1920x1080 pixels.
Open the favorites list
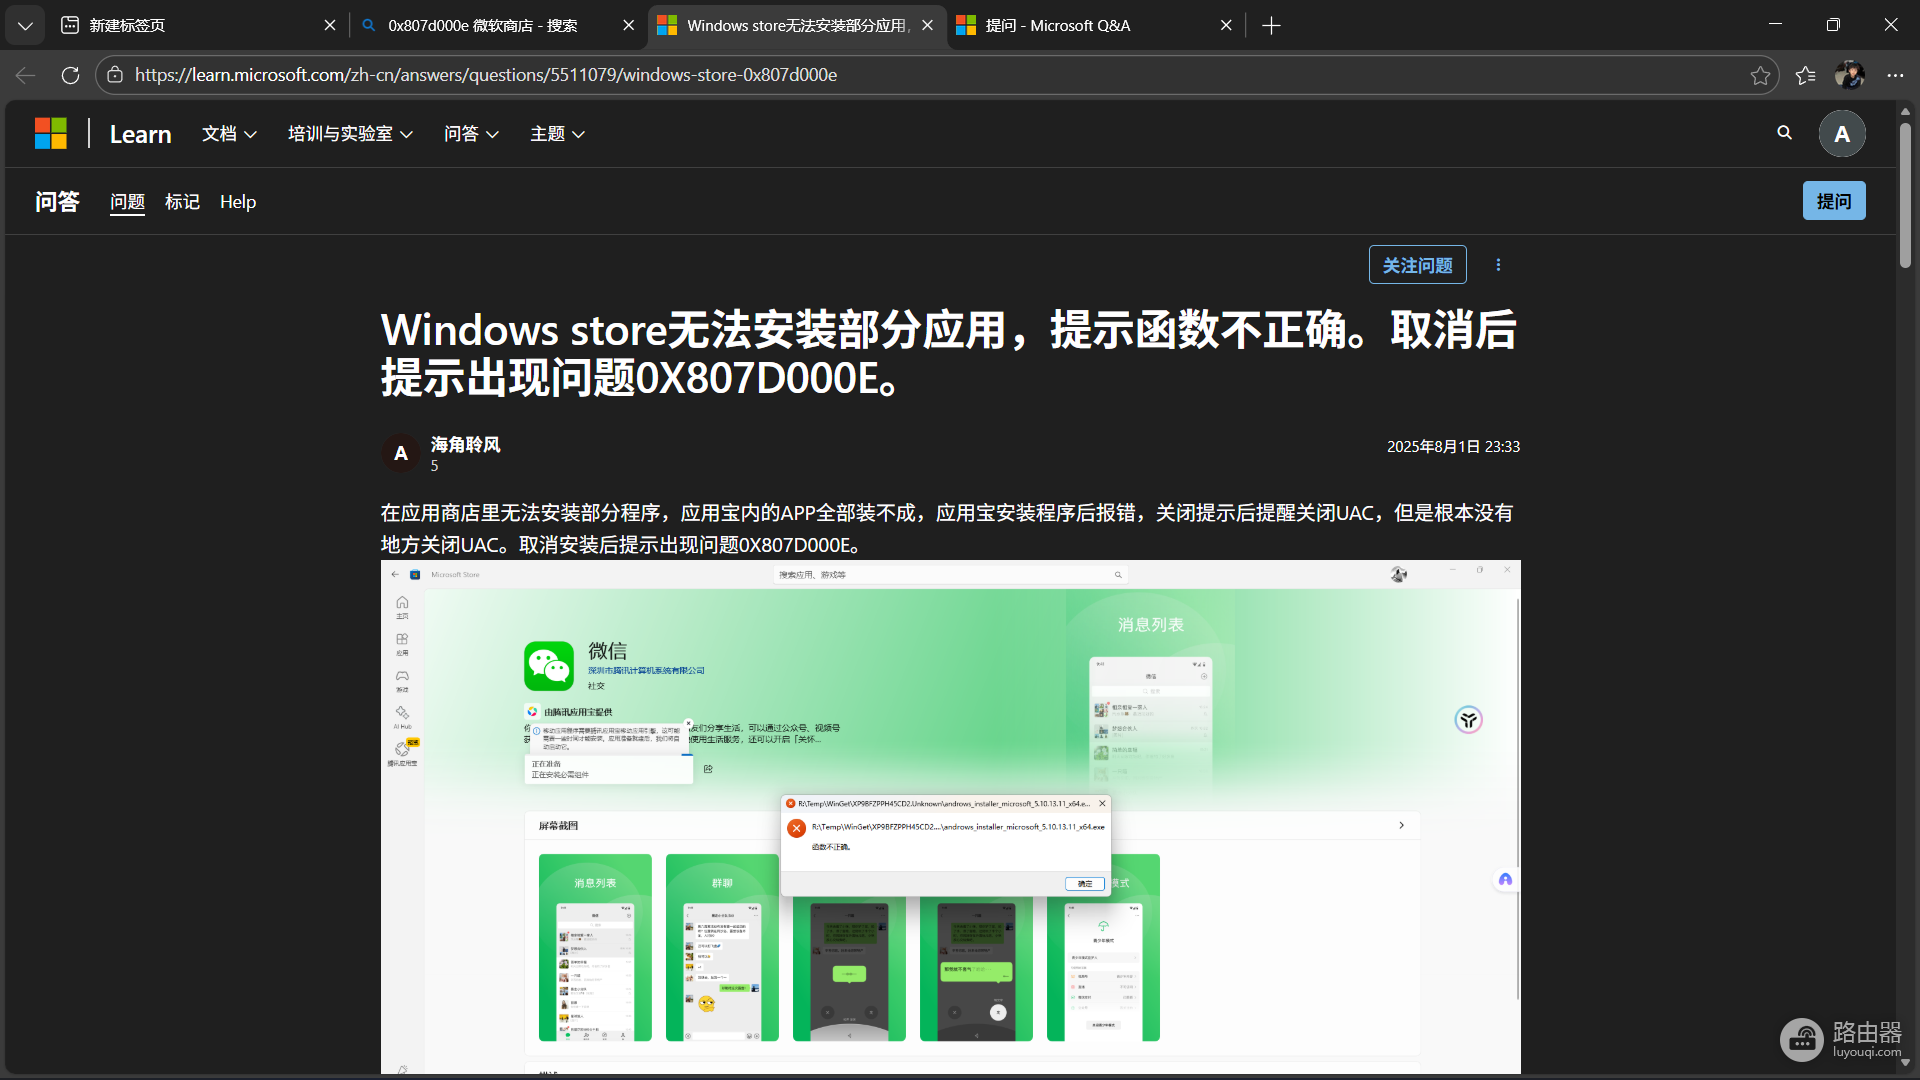pos(1805,75)
